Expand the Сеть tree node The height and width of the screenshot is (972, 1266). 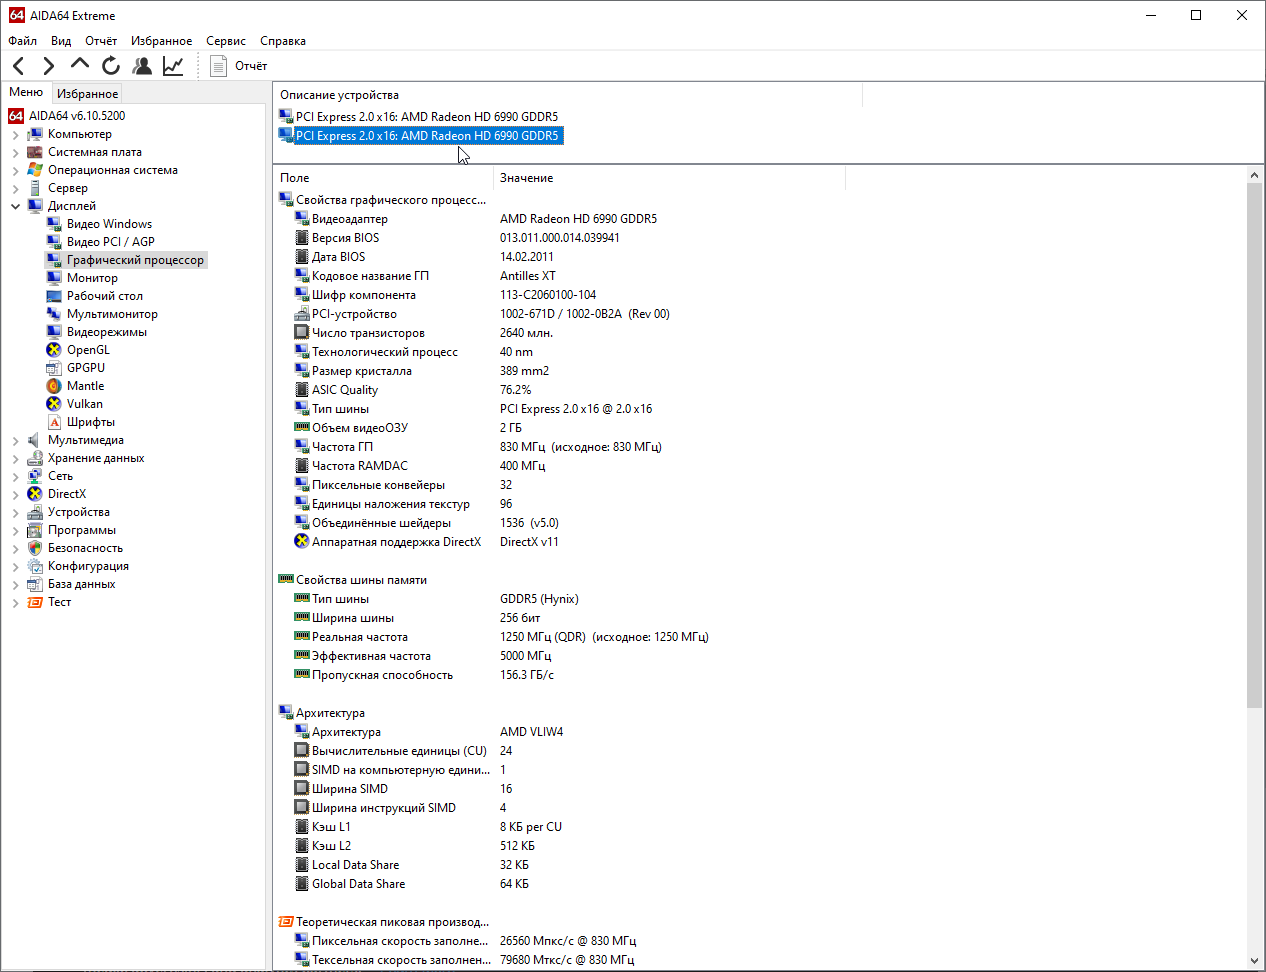pos(16,476)
